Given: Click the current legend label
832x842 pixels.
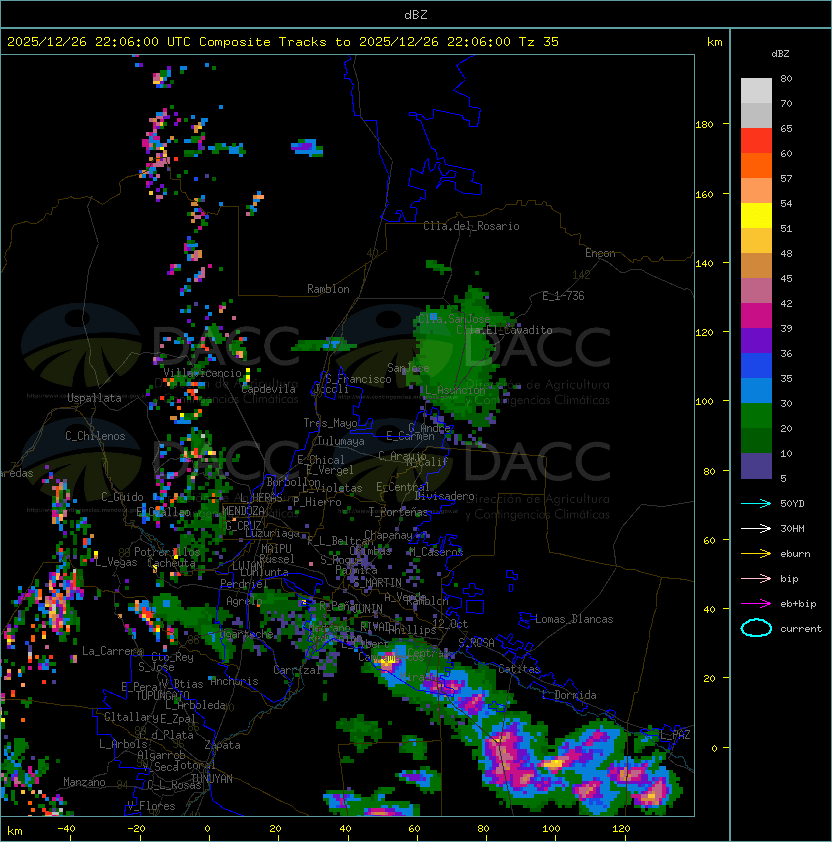Looking at the screenshot, I should (x=801, y=629).
